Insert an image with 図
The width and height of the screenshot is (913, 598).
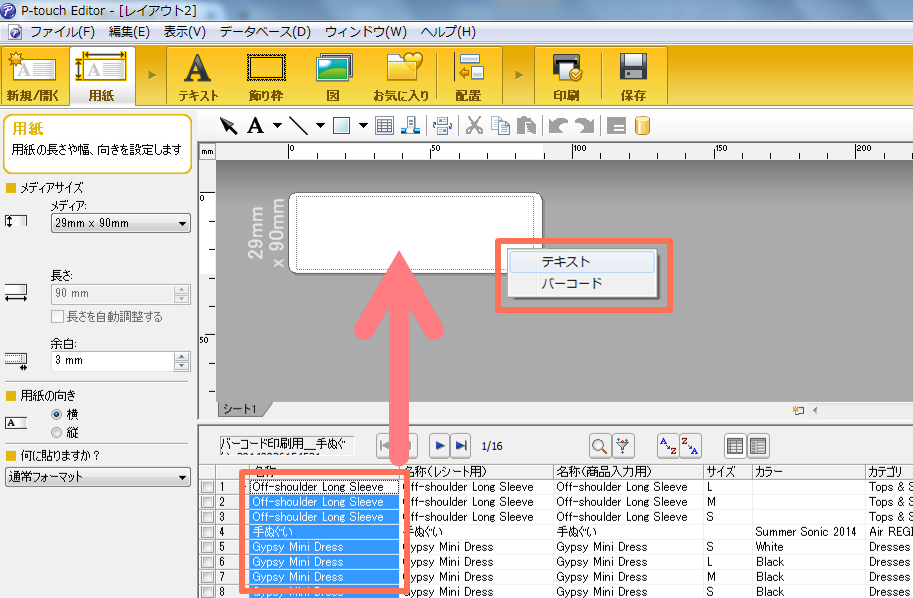pos(334,76)
